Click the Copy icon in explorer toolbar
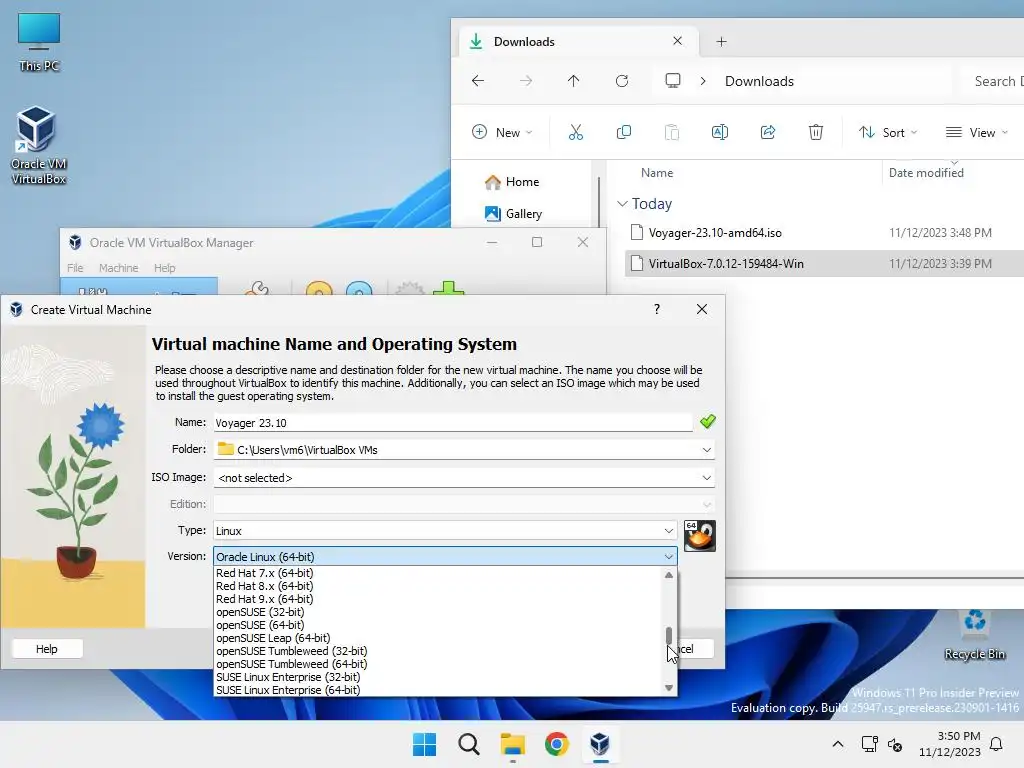 (x=624, y=133)
